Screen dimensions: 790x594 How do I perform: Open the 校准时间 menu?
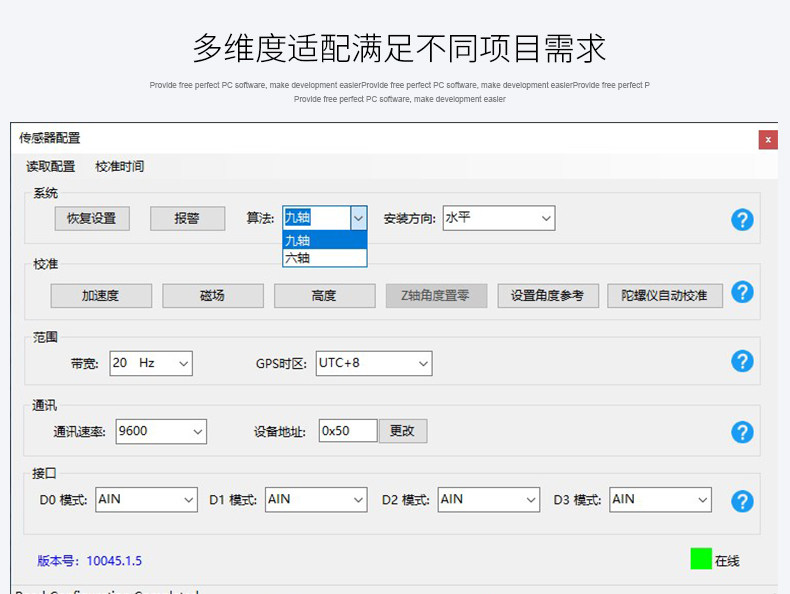coord(119,166)
